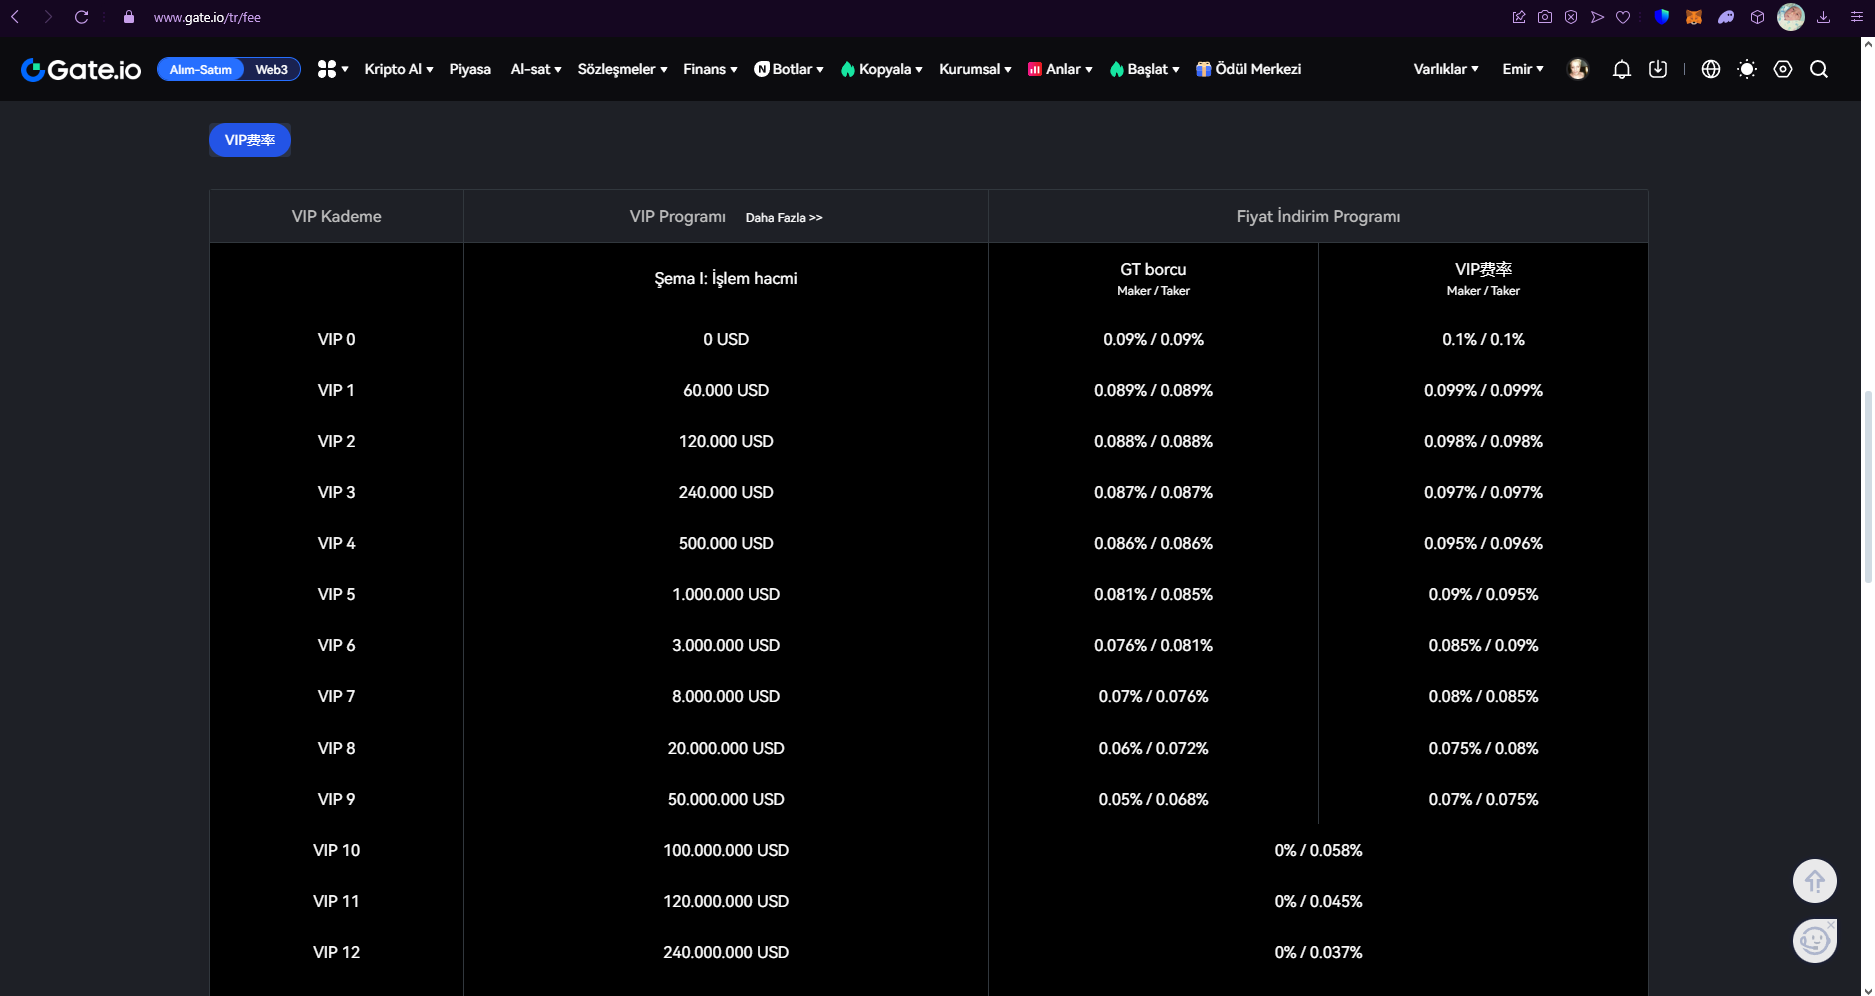Click the Daha Fazla >> link
The image size is (1875, 996).
click(x=784, y=217)
